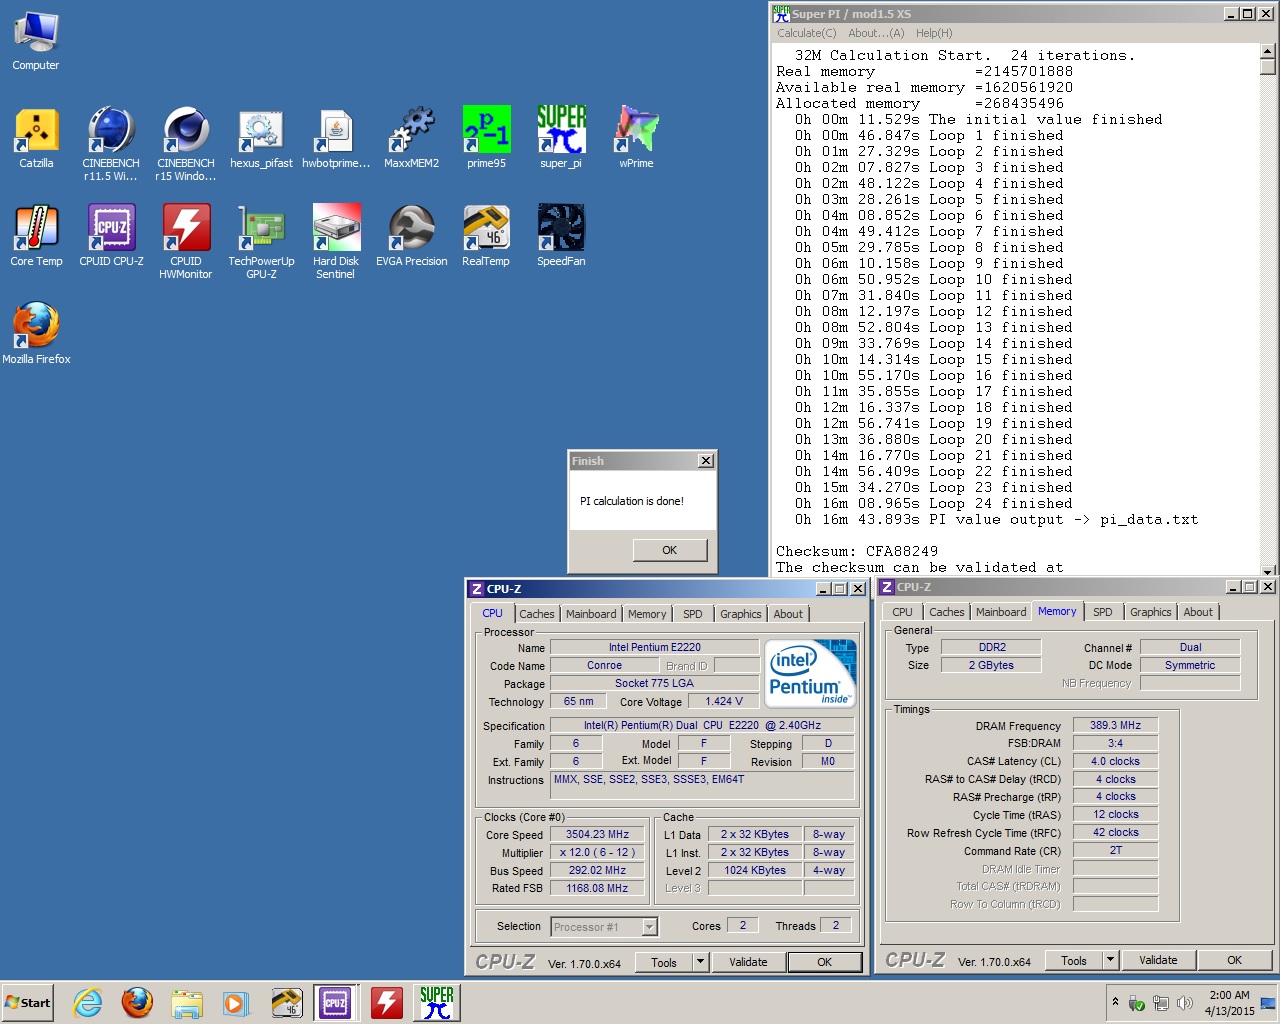Image resolution: width=1280 pixels, height=1024 pixels.
Task: Click Tools button in left CPU-Z window
Action: tap(664, 962)
